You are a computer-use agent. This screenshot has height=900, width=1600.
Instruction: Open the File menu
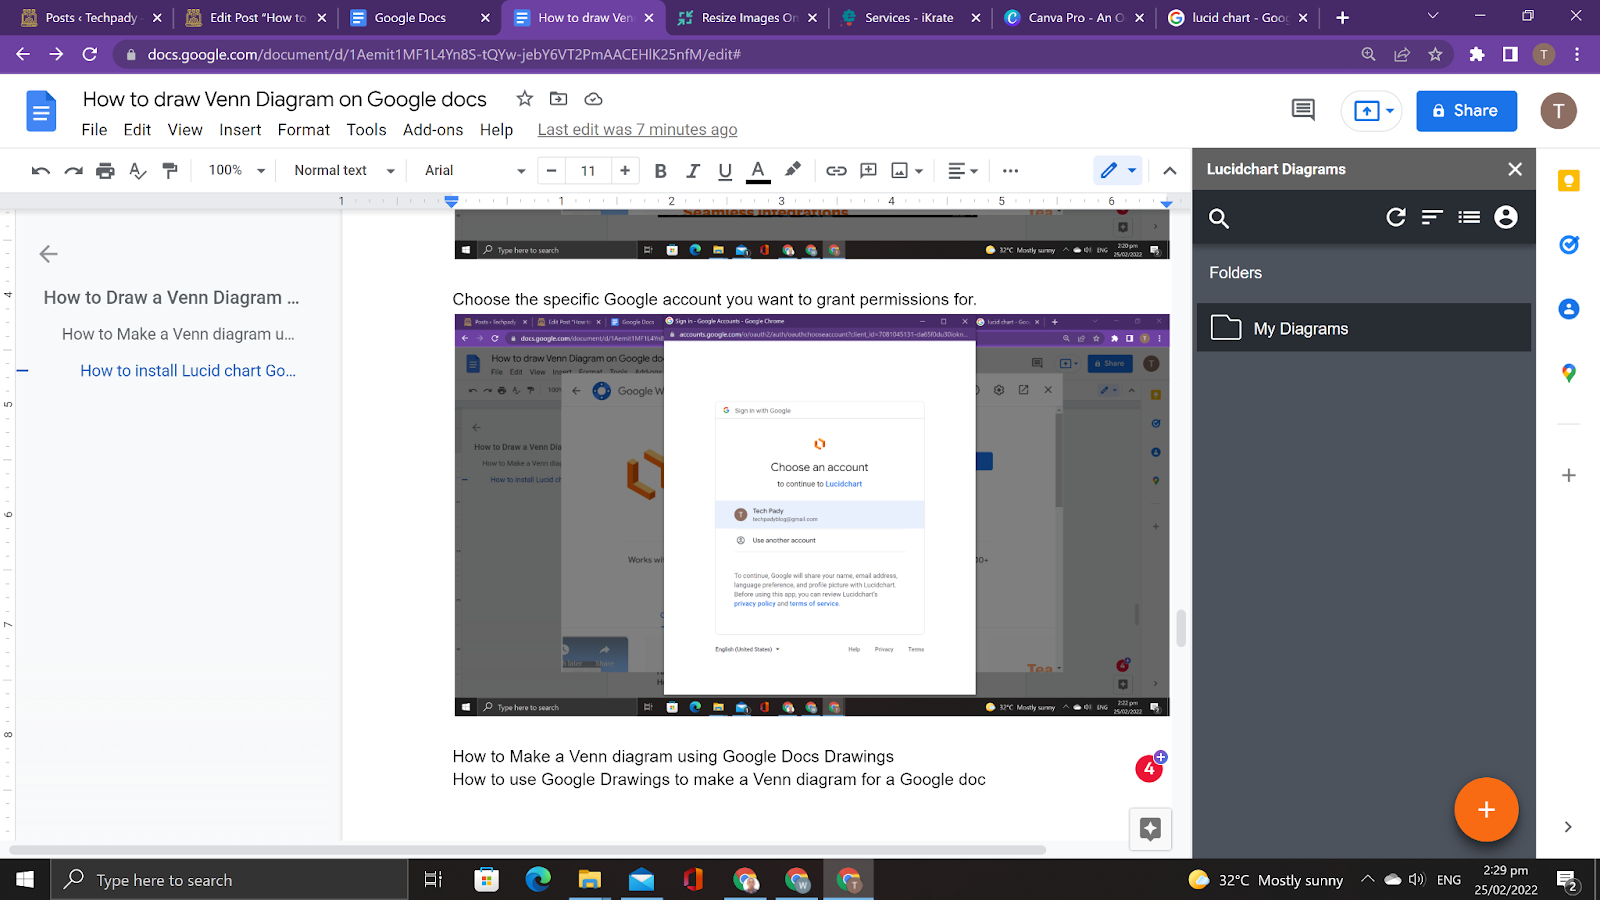click(94, 130)
